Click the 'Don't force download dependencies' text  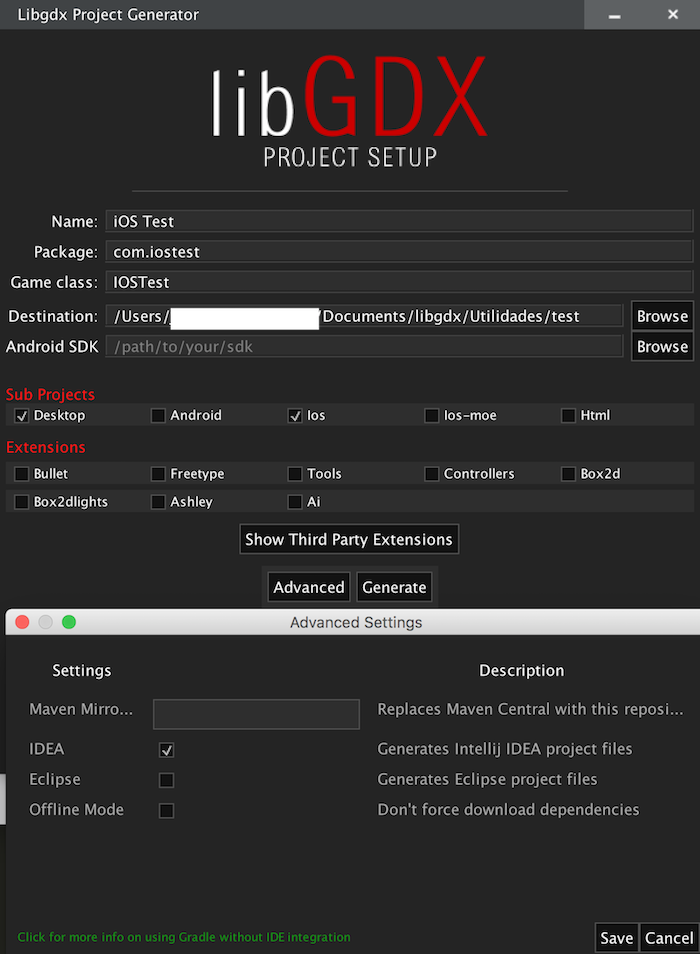click(508, 810)
